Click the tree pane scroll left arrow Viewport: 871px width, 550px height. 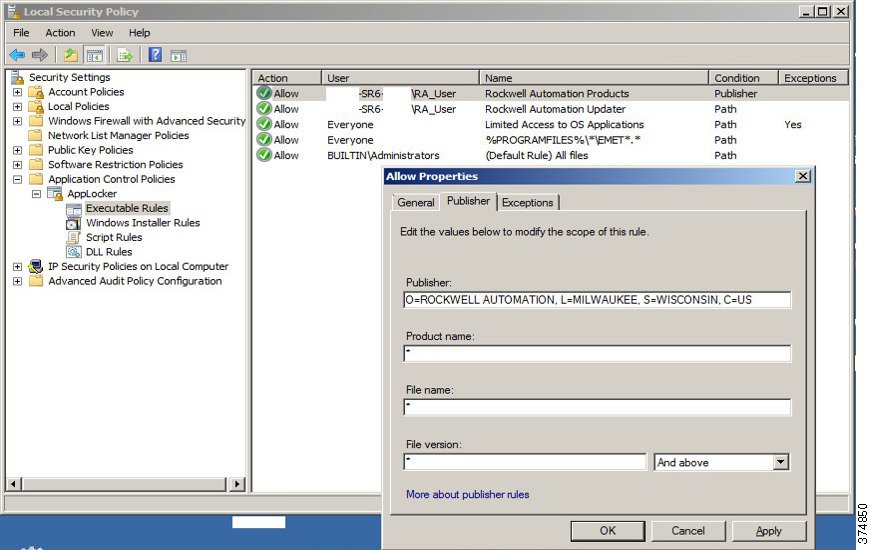coord(14,484)
